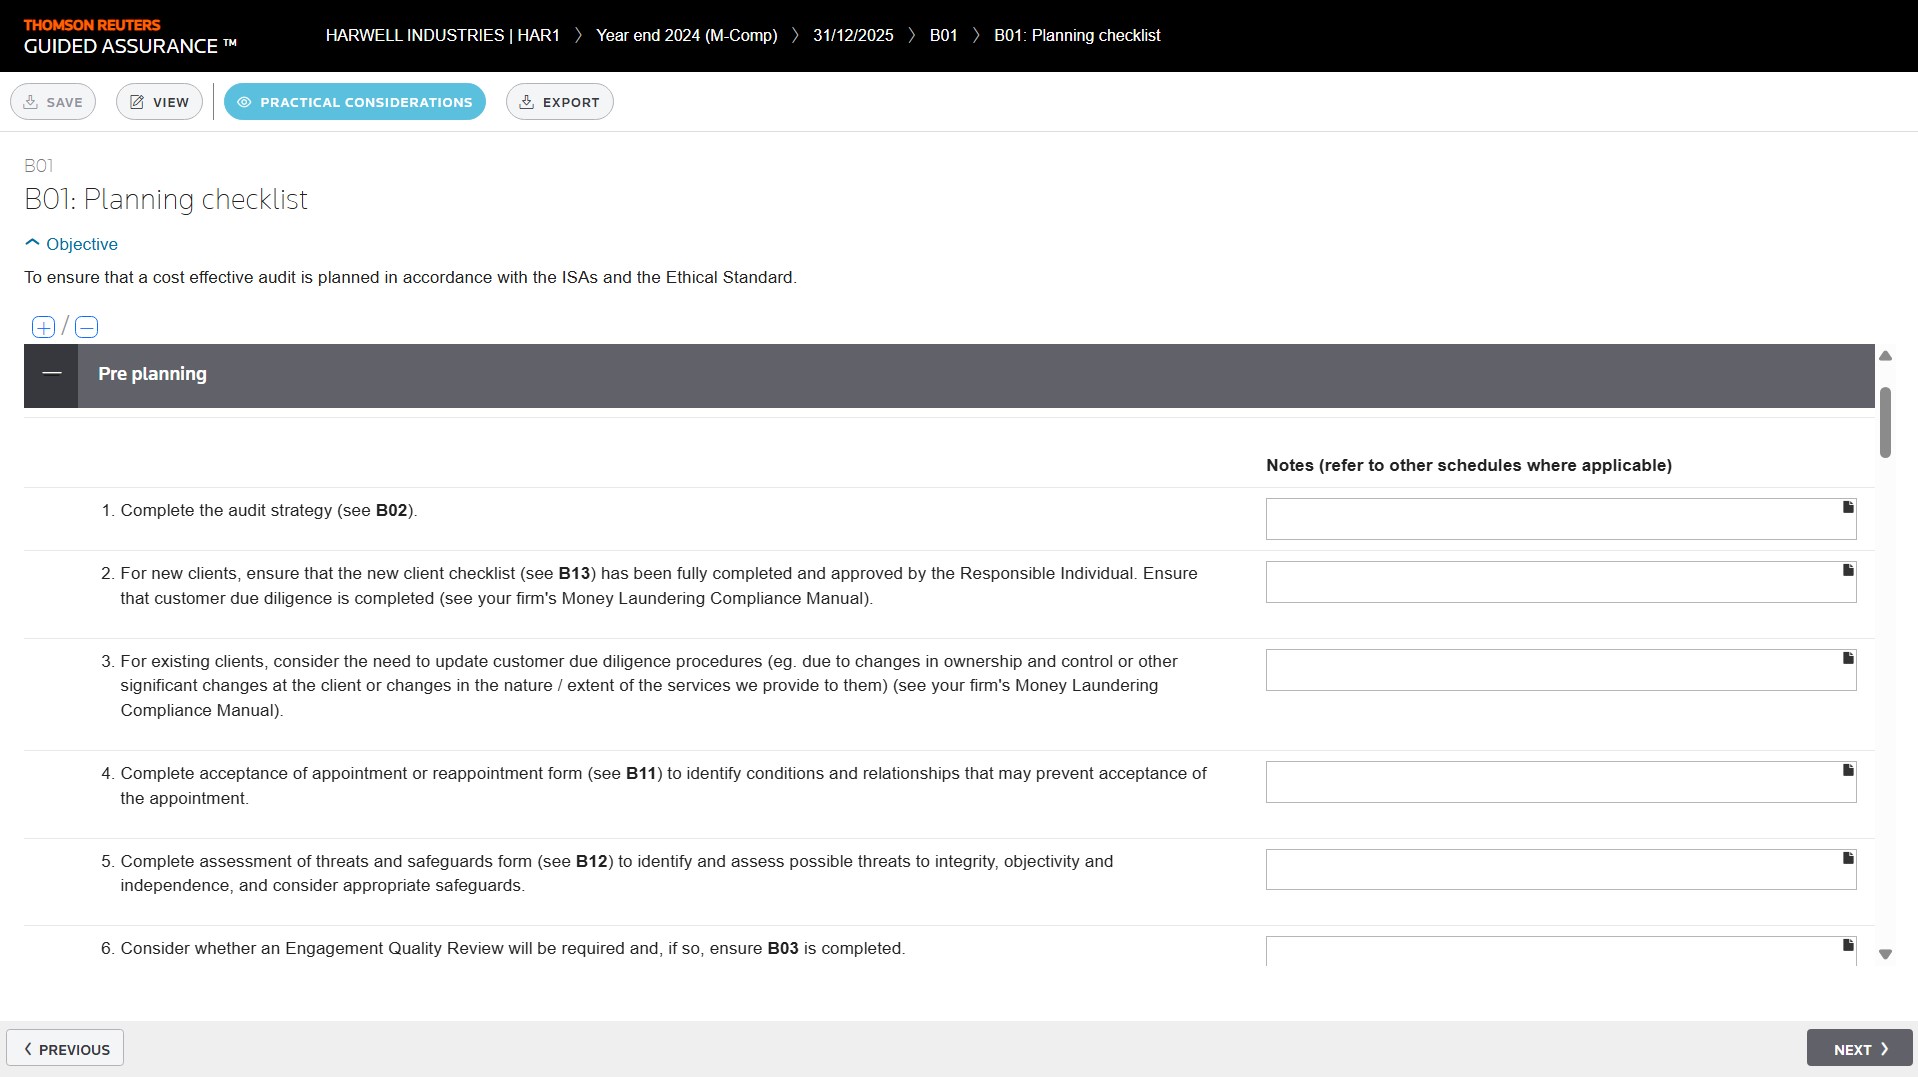Click the note document icon for item 5
This screenshot has width=1918, height=1077.
point(1848,859)
